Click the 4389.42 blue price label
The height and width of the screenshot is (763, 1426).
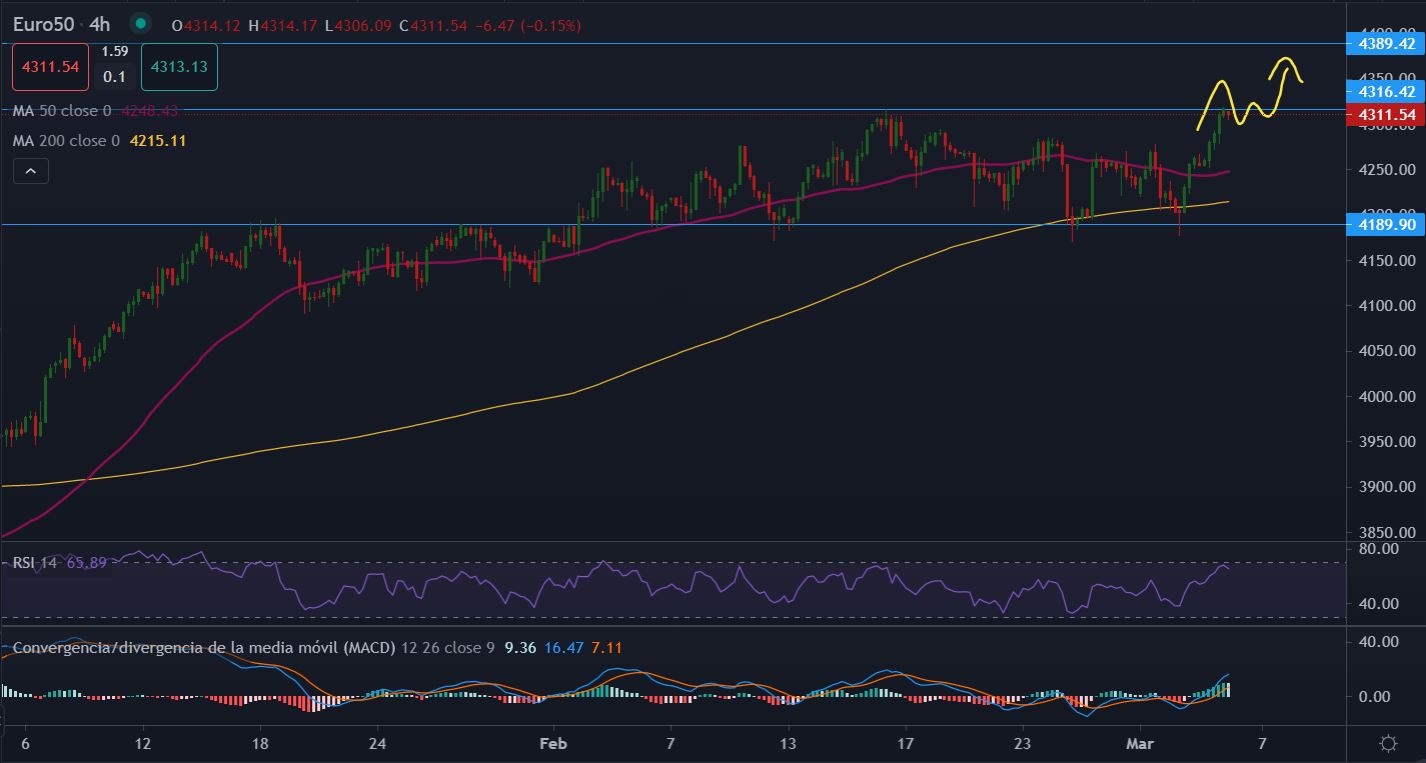point(1386,43)
